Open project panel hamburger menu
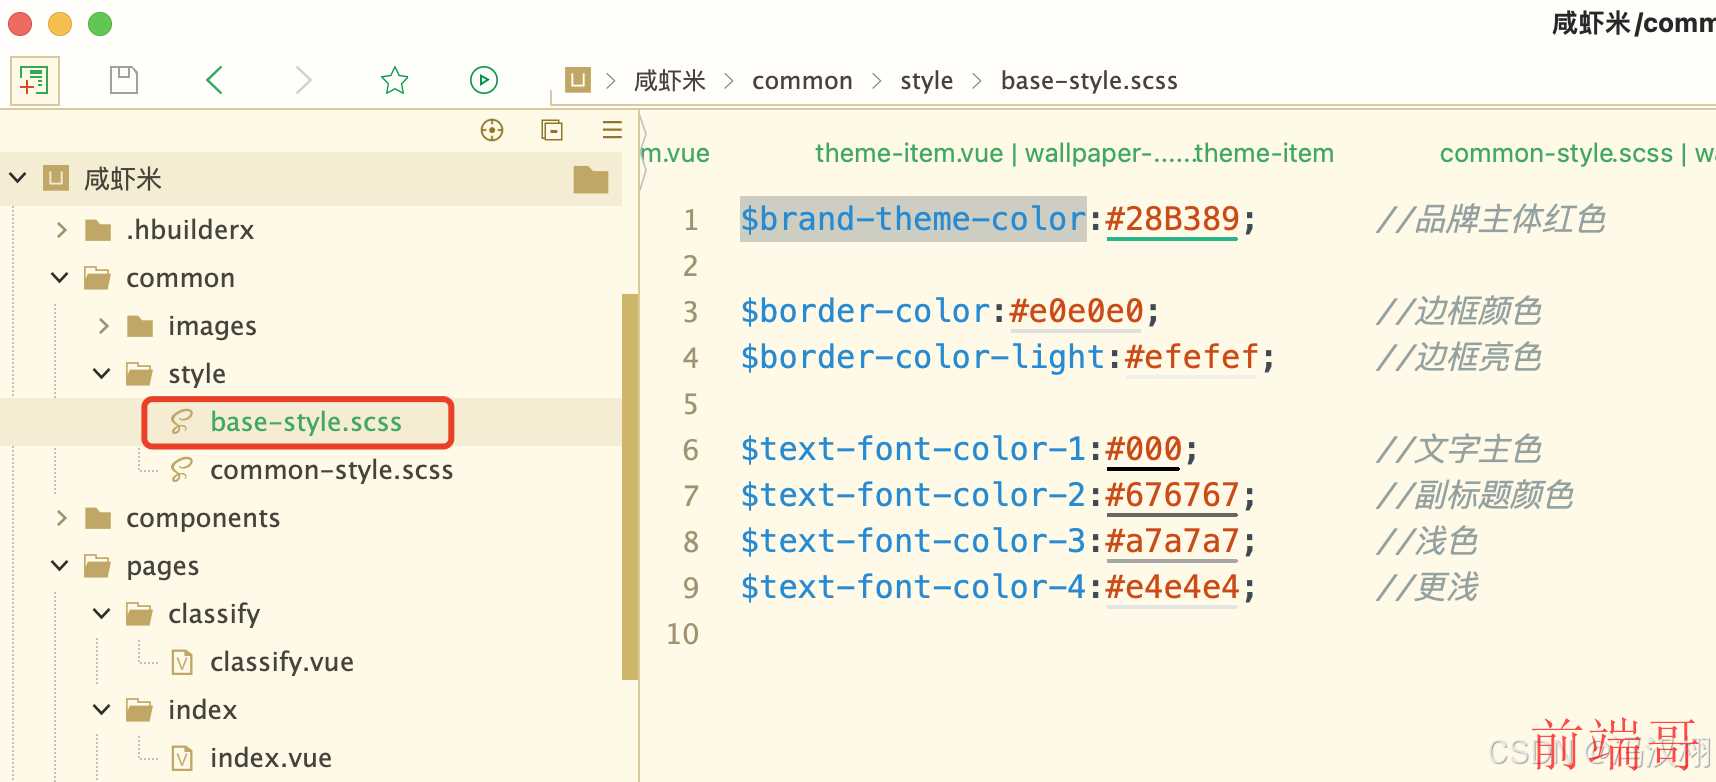 [613, 130]
